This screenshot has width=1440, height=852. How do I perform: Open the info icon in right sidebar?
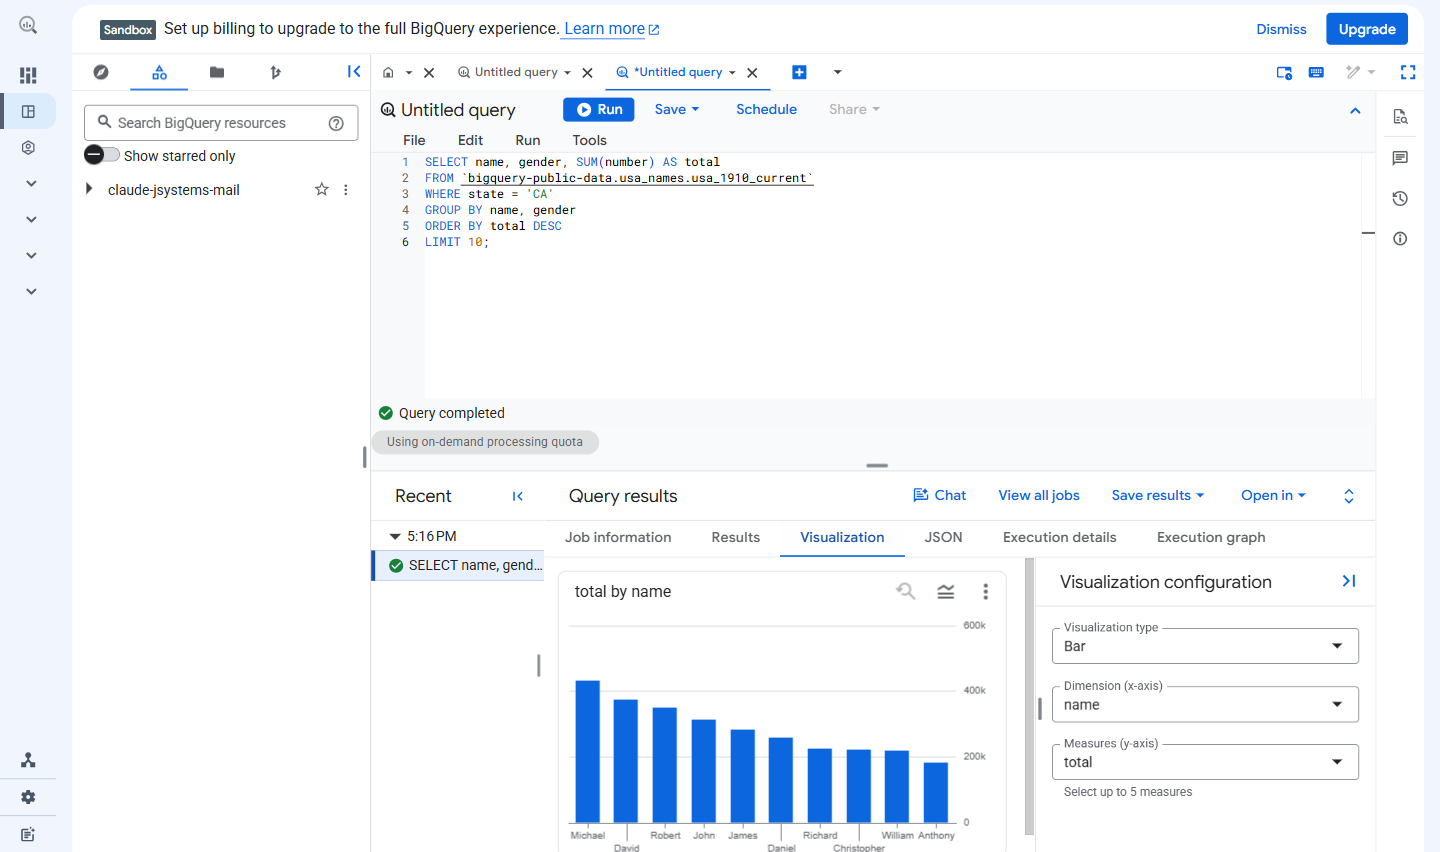click(1400, 238)
